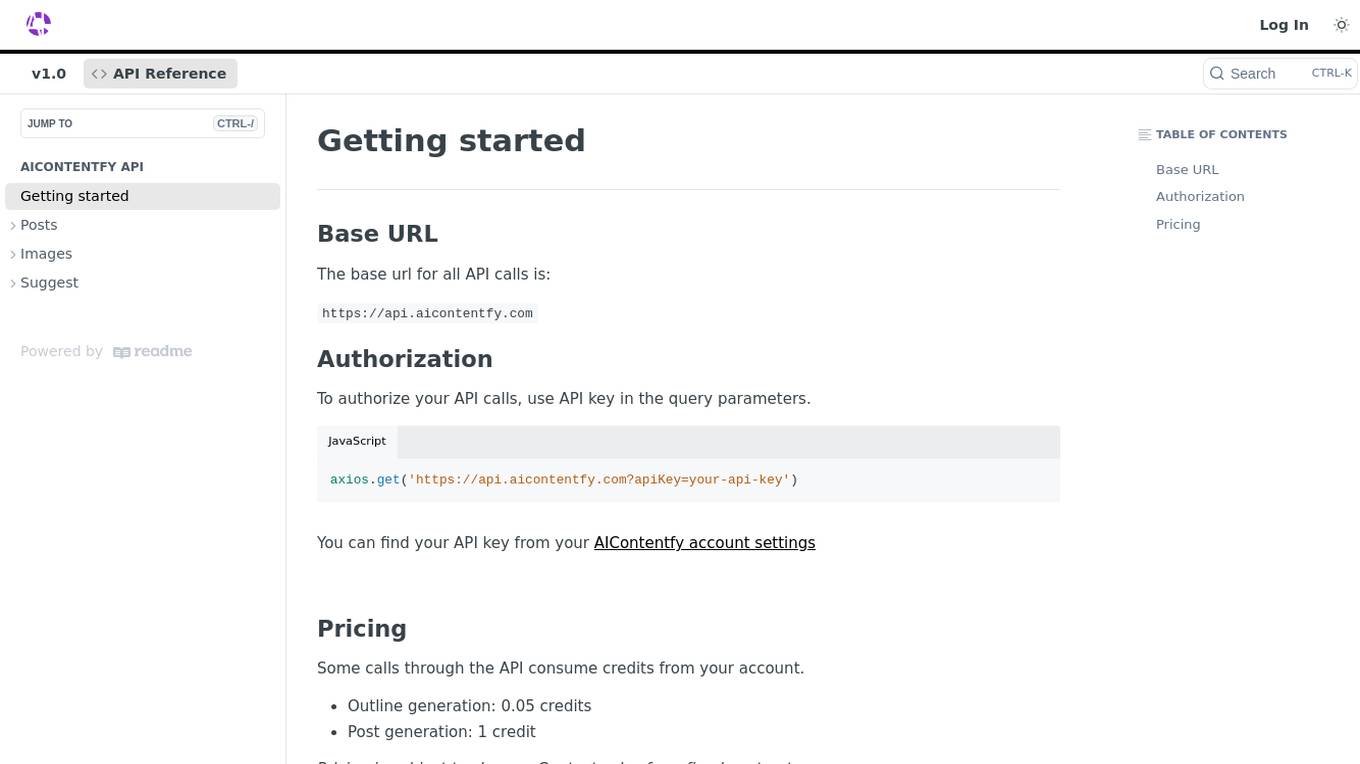This screenshot has height=764, width=1360.
Task: Expand the Images section chevron
Action: 13,255
